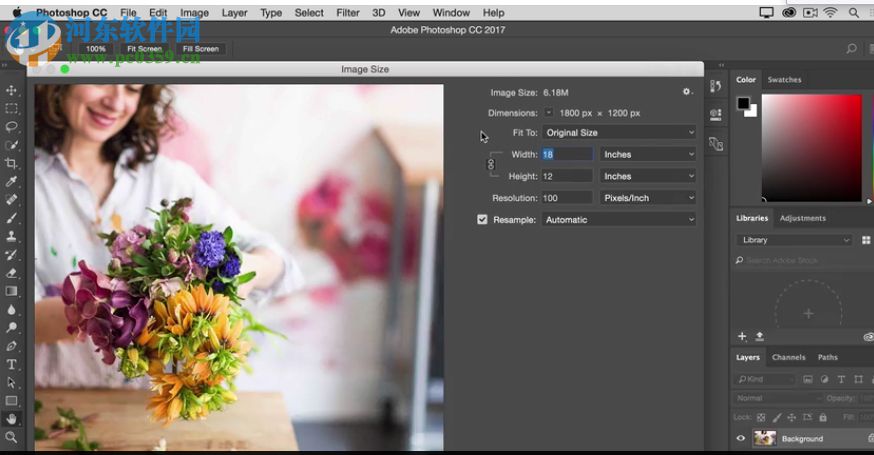
Task: Select the History Brush tool
Action: [11, 254]
